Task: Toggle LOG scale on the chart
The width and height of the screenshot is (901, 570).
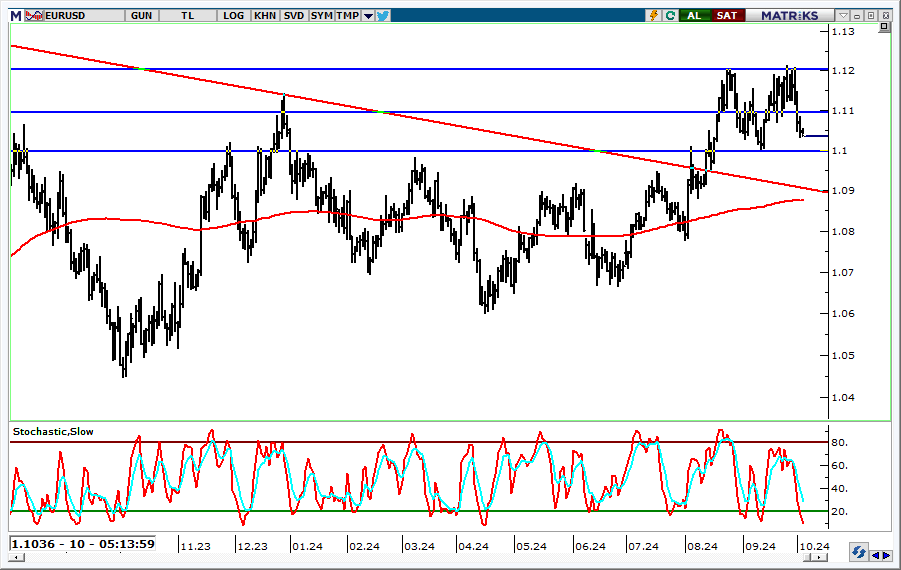Action: point(234,15)
